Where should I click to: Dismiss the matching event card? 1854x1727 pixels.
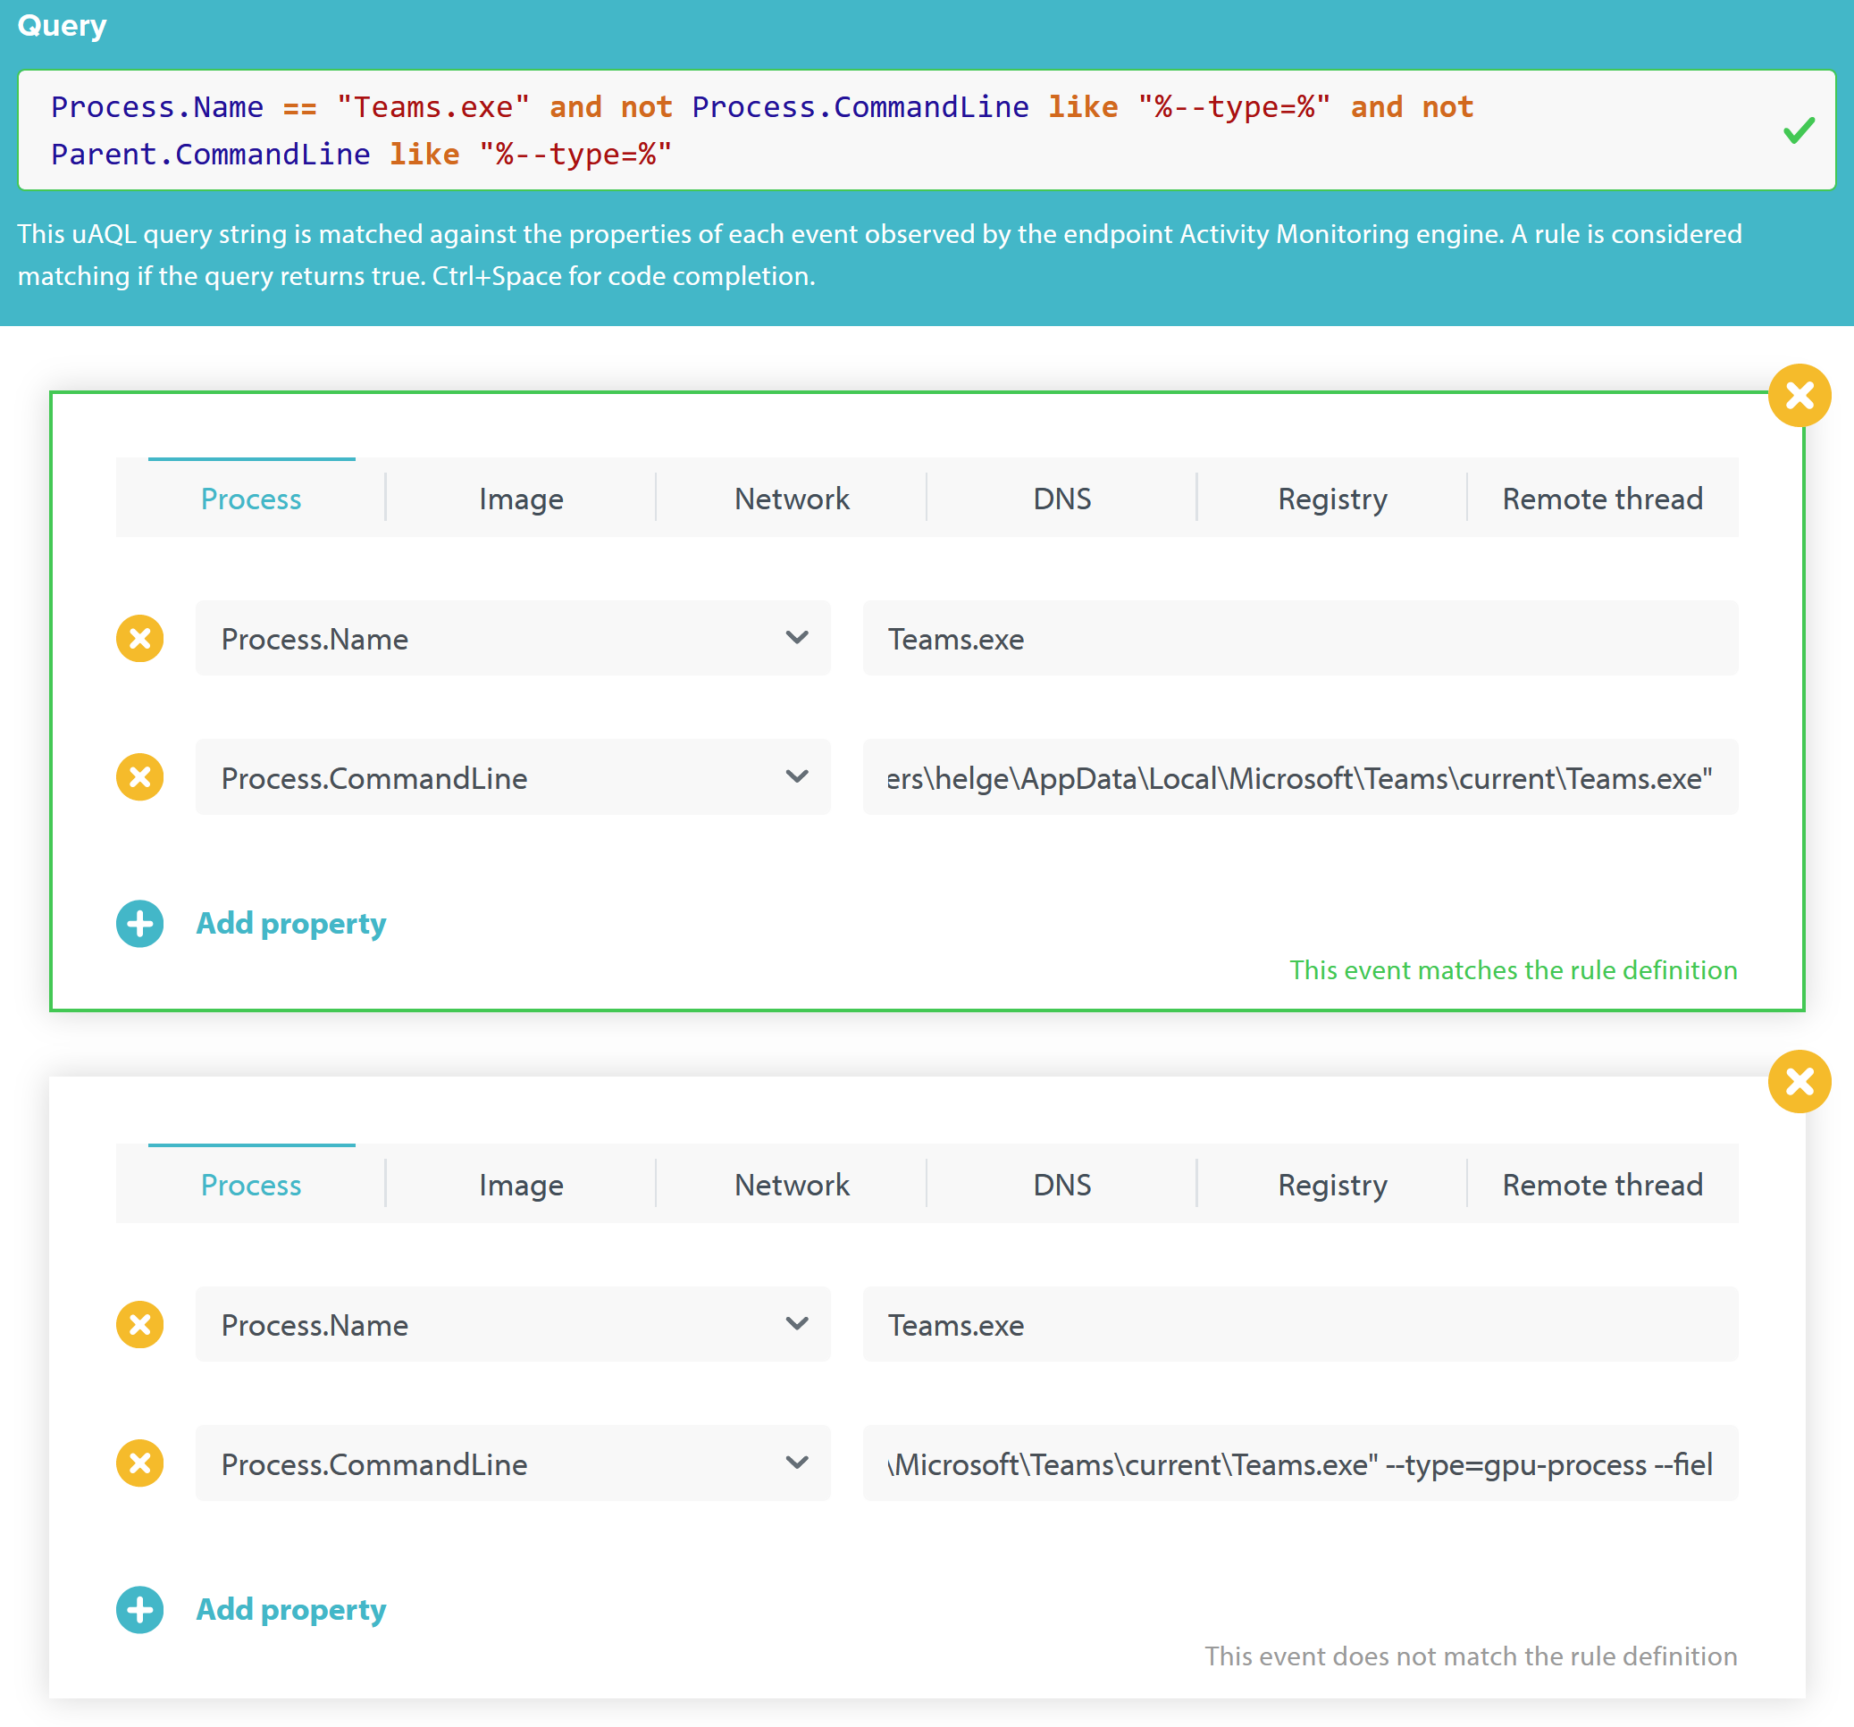pos(1799,394)
